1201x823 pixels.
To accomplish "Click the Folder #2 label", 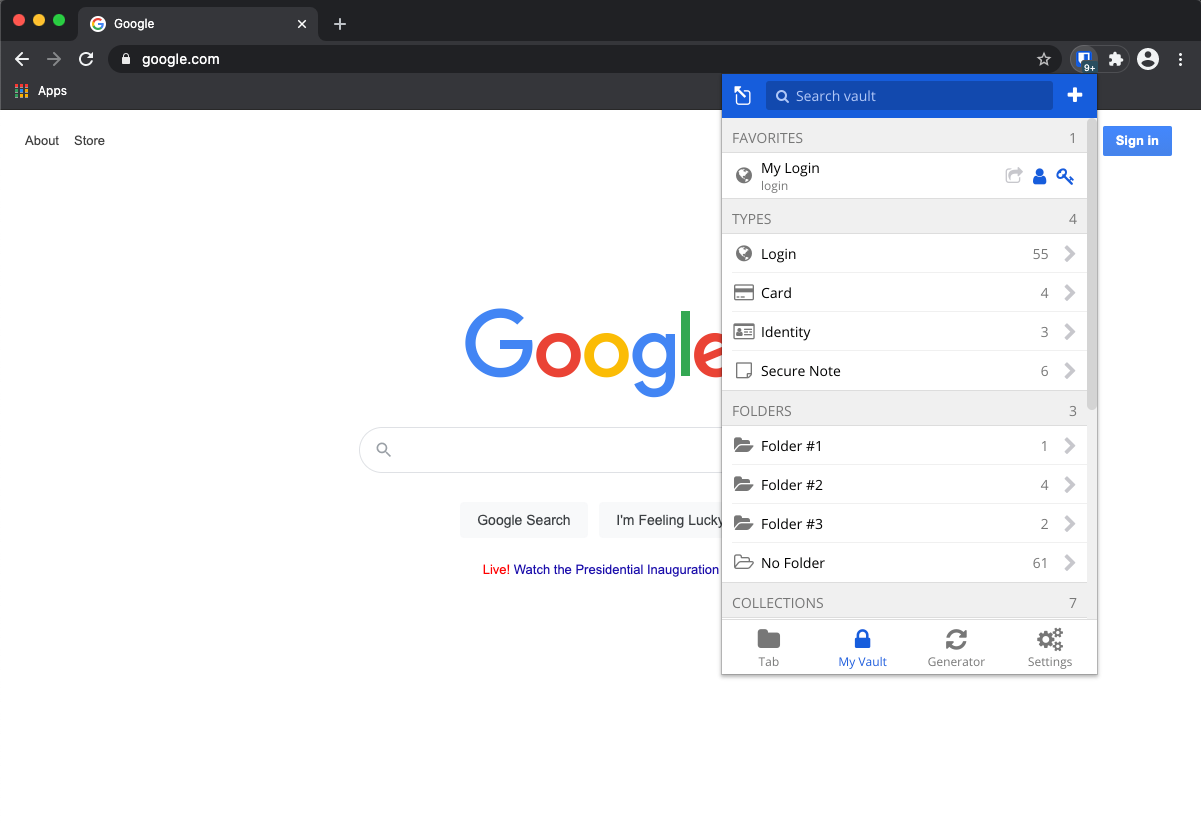I will point(792,485).
